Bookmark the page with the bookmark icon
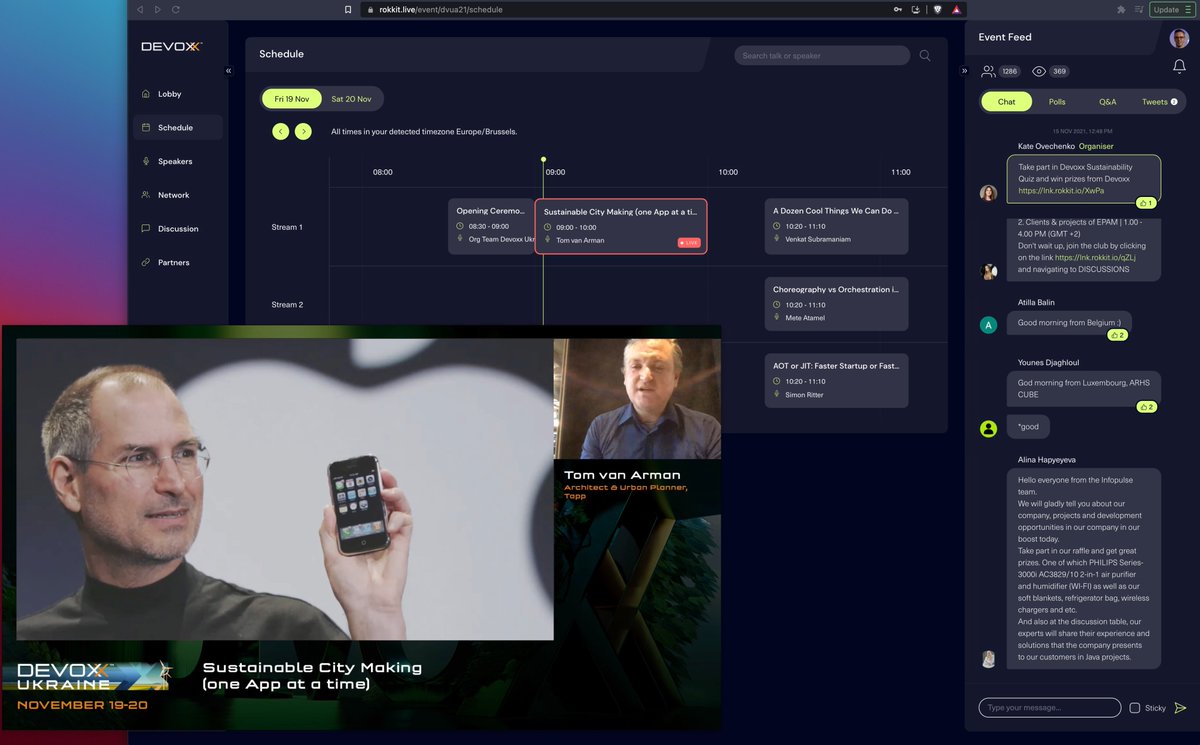The width and height of the screenshot is (1200, 745). point(348,9)
